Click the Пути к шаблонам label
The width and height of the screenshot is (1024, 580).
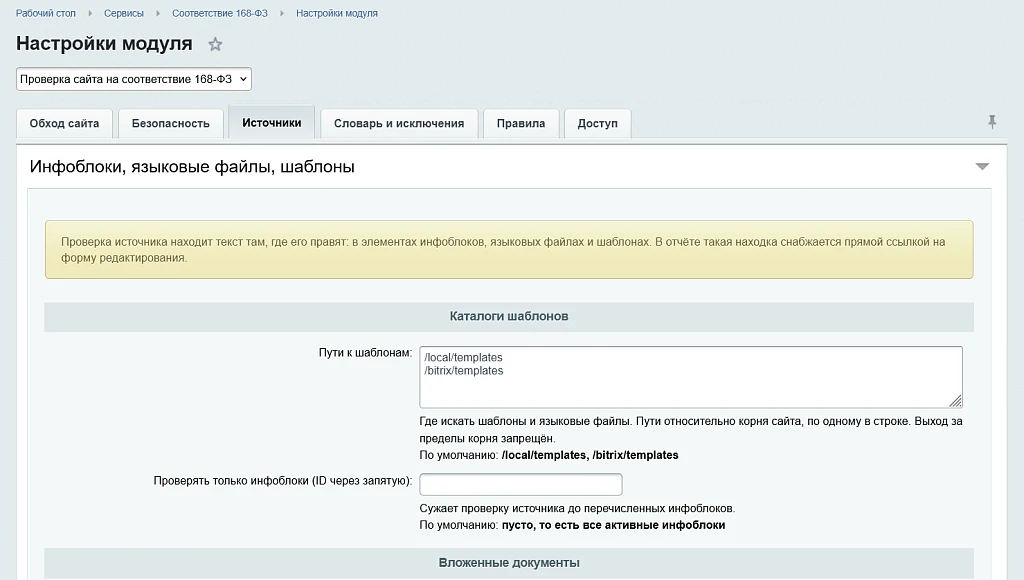tap(365, 353)
